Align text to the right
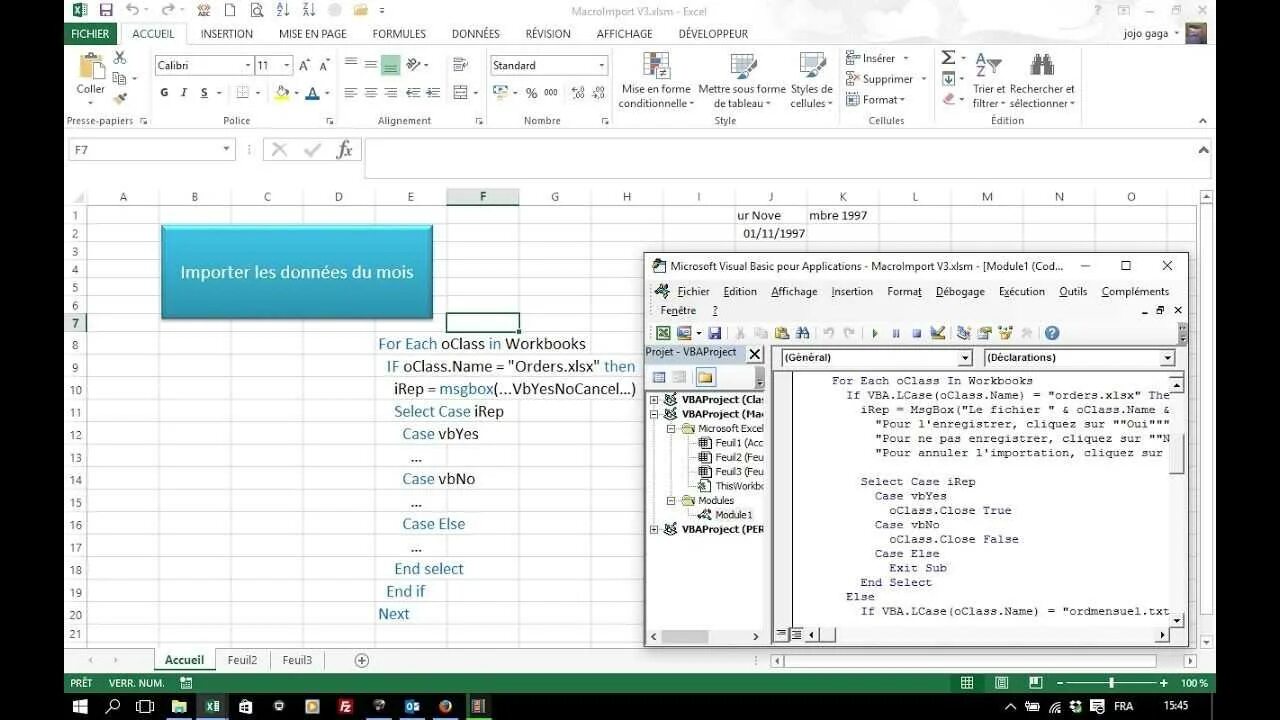The height and width of the screenshot is (720, 1280). 391,93
